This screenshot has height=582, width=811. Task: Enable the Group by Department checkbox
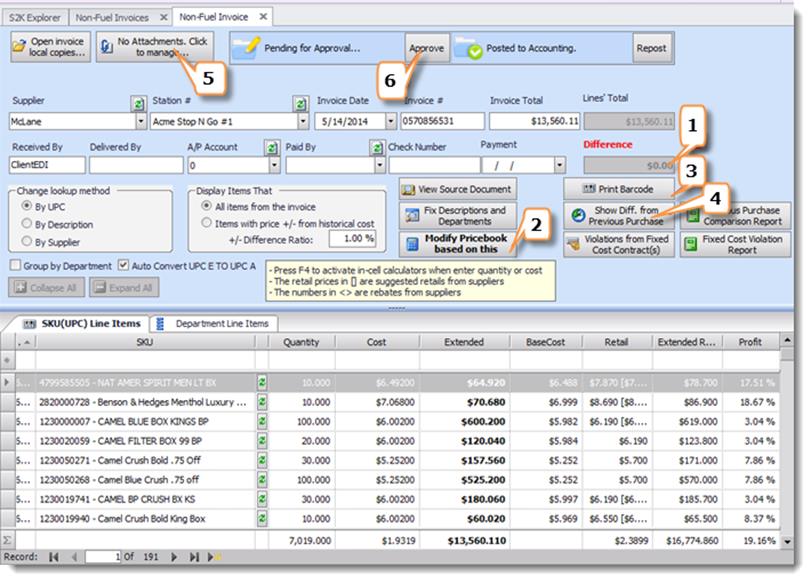[15, 266]
